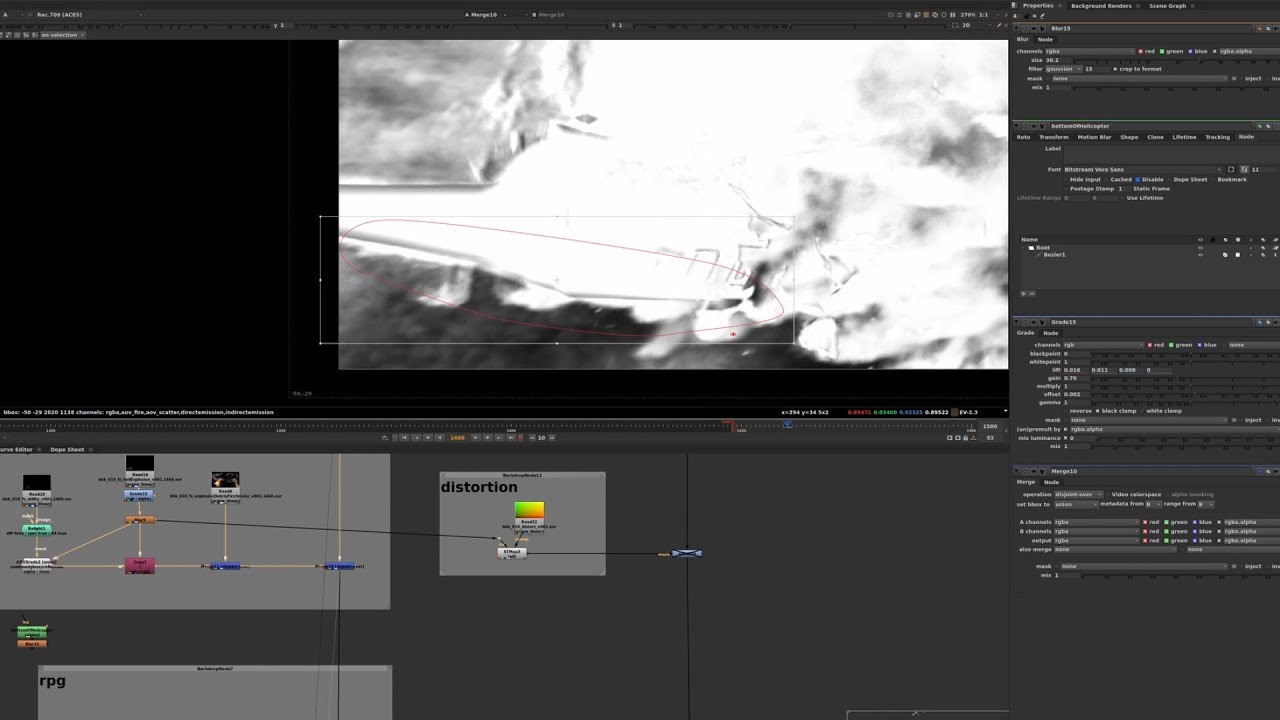Click the italic font icon beside Font
1280x720 pixels.
(1243, 170)
